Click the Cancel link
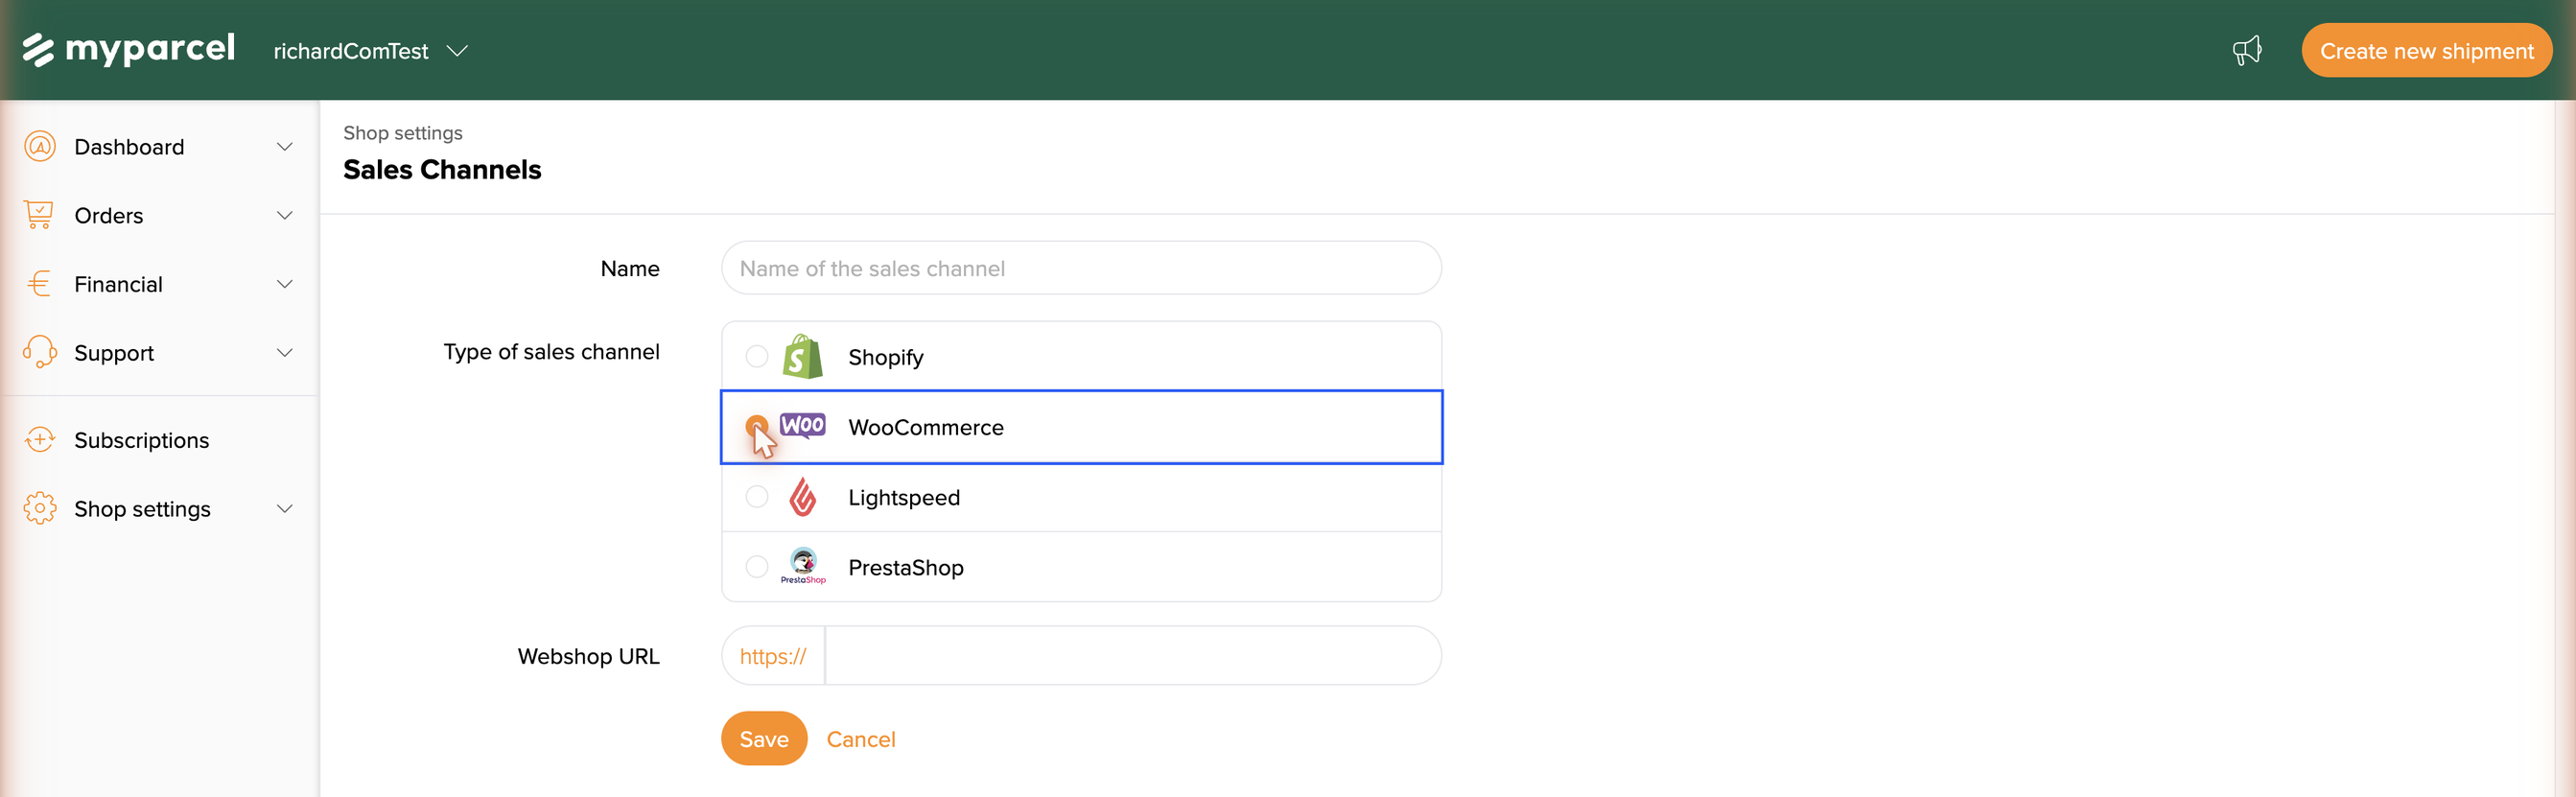 [x=860, y=739]
